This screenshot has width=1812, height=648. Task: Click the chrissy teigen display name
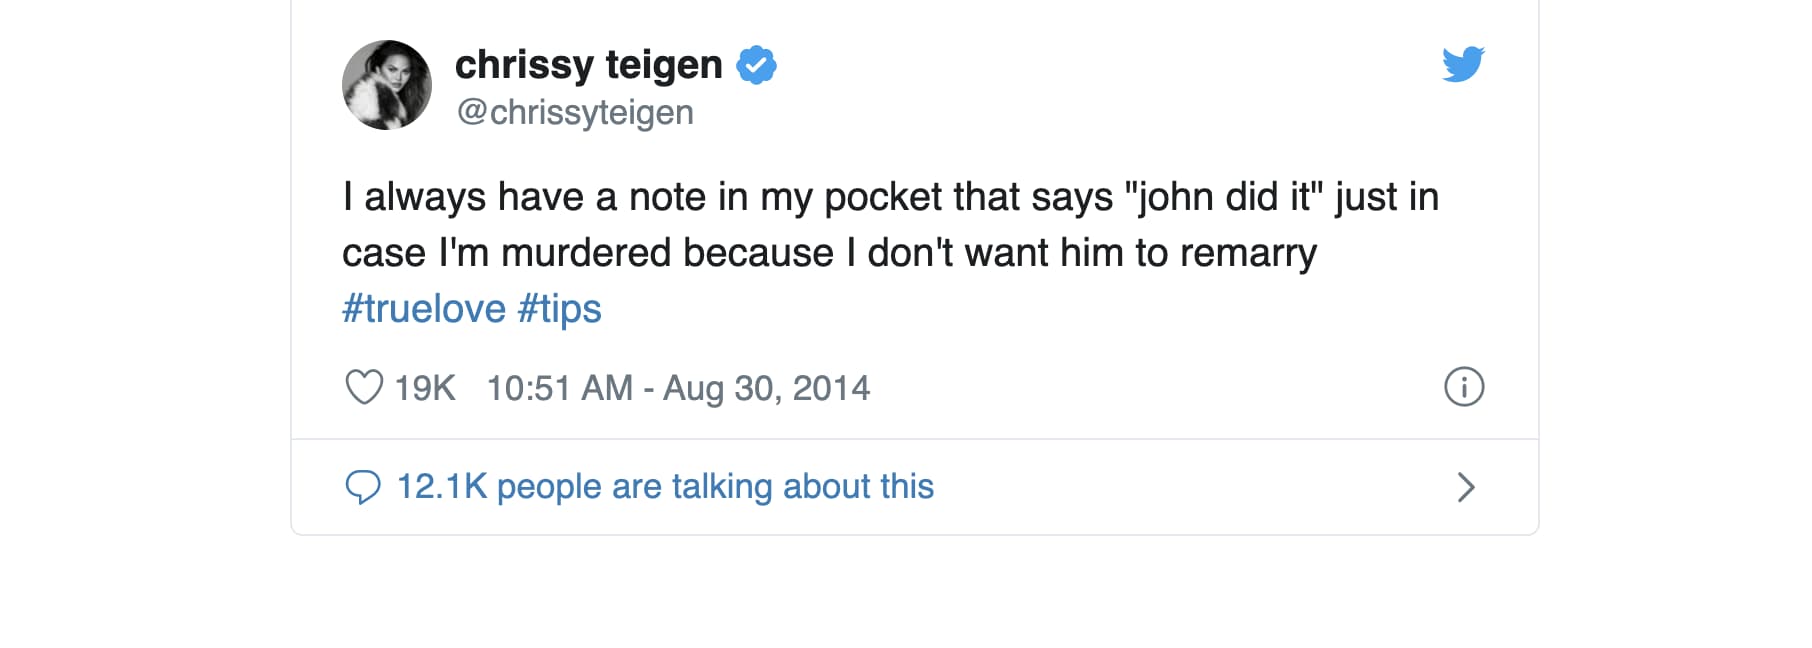588,64
